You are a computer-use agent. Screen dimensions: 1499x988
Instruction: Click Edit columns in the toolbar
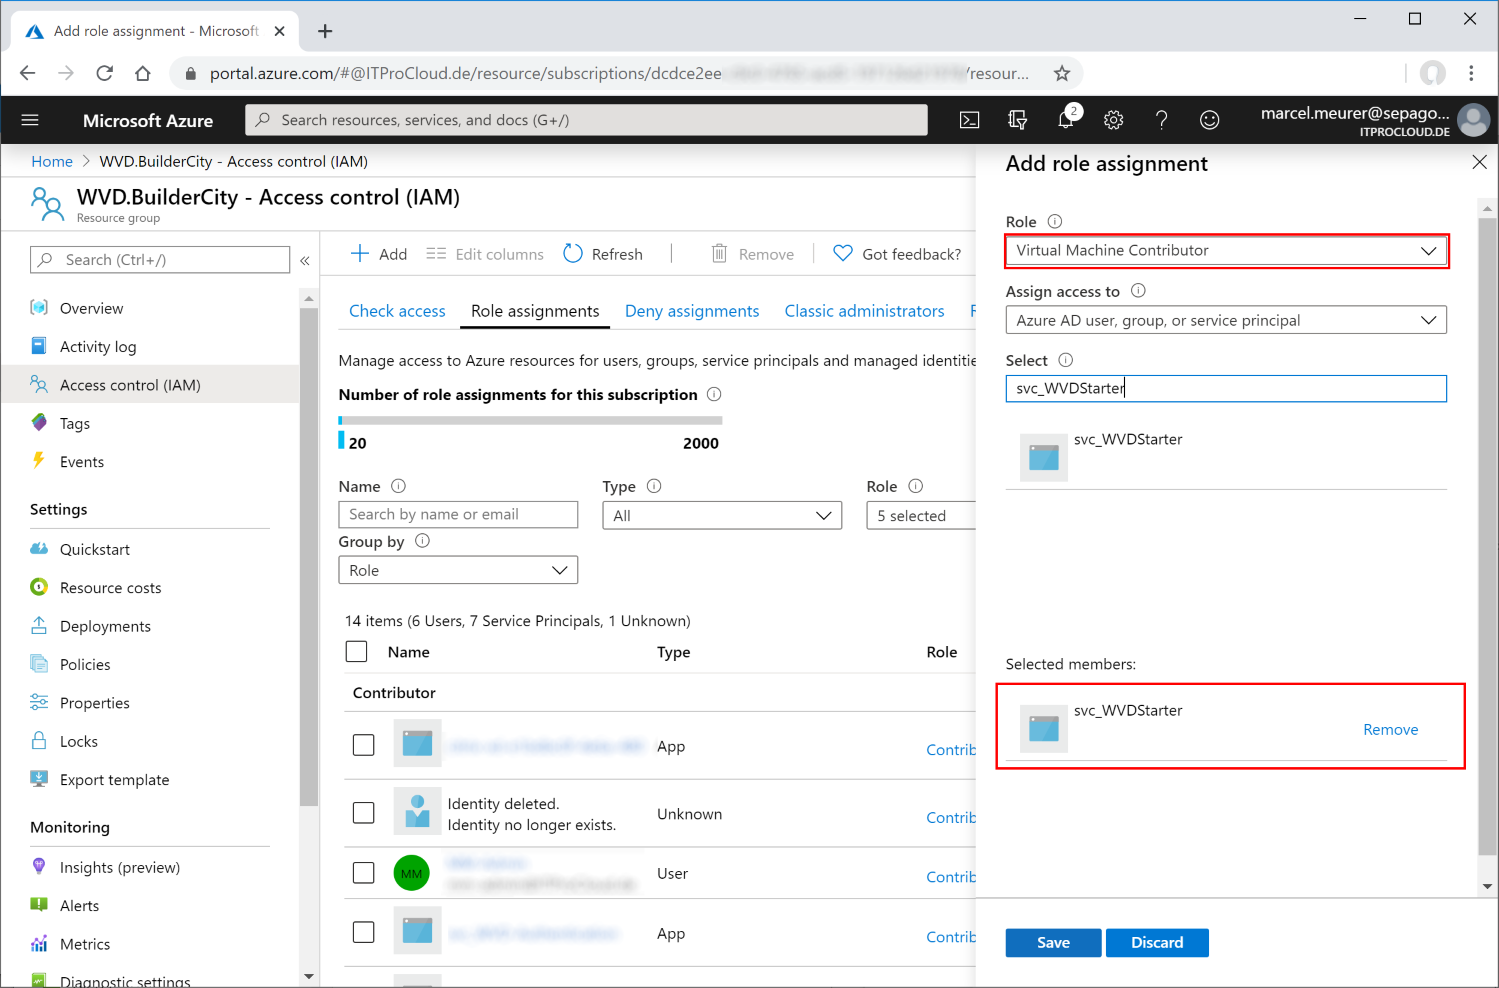pyautogui.click(x=485, y=254)
